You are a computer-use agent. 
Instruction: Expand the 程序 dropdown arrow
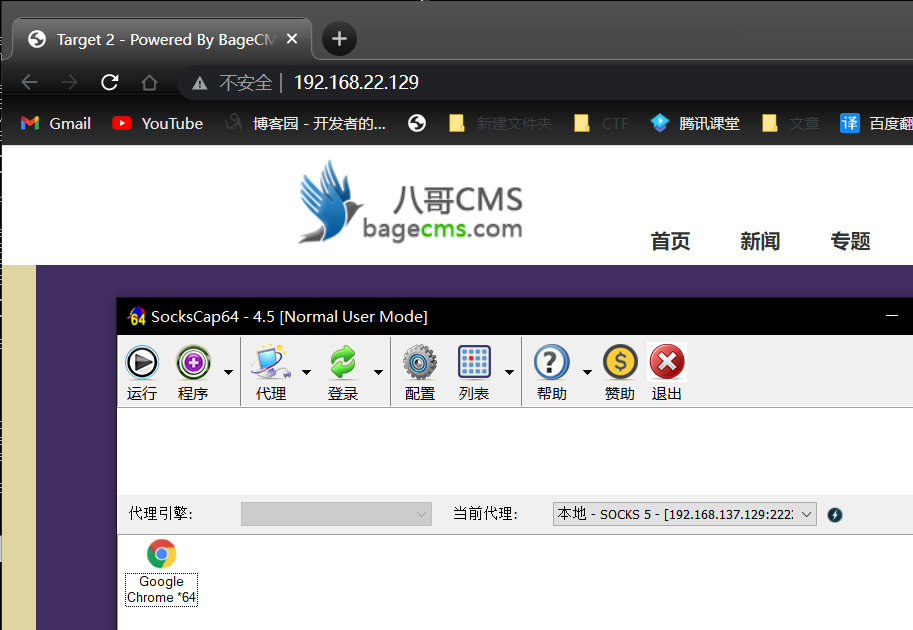coord(228,372)
